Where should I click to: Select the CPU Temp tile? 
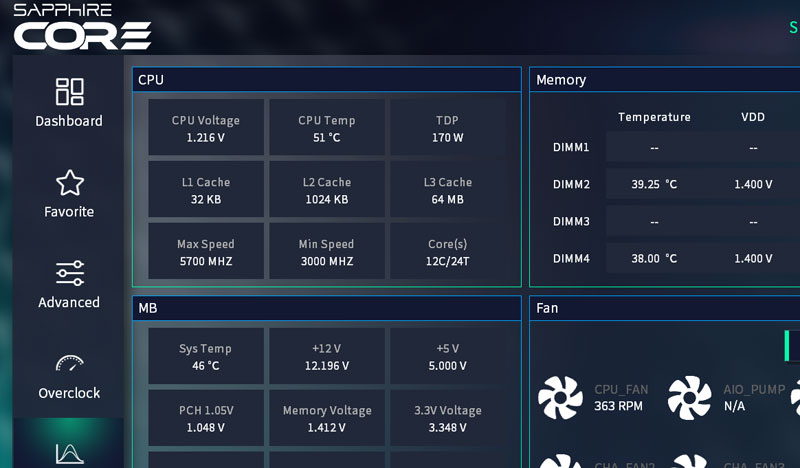327,128
